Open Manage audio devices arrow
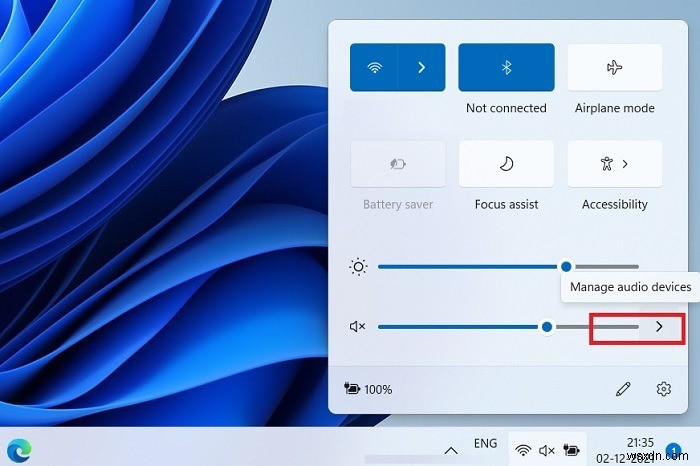 (659, 327)
